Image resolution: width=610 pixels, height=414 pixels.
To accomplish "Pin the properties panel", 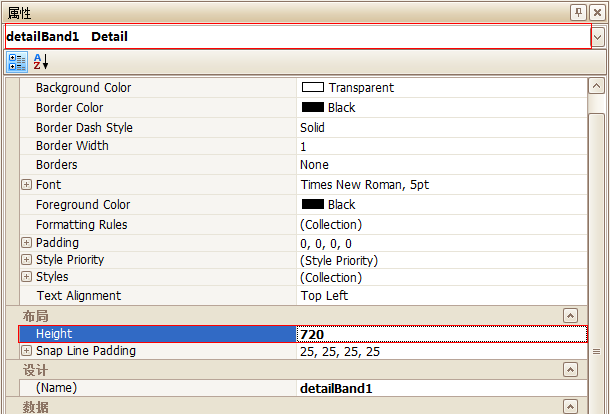I will pyautogui.click(x=578, y=12).
